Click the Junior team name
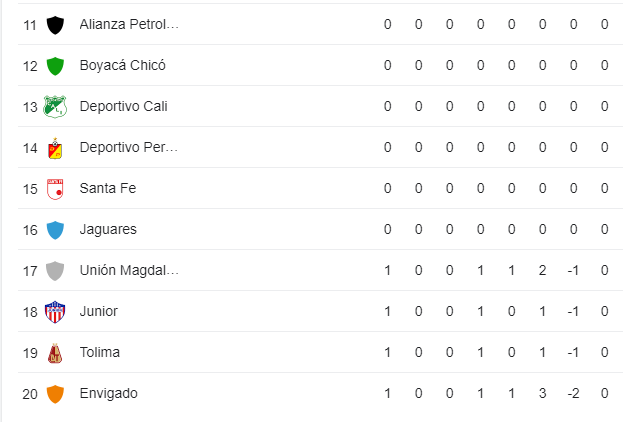The width and height of the screenshot is (623, 422). coord(99,311)
